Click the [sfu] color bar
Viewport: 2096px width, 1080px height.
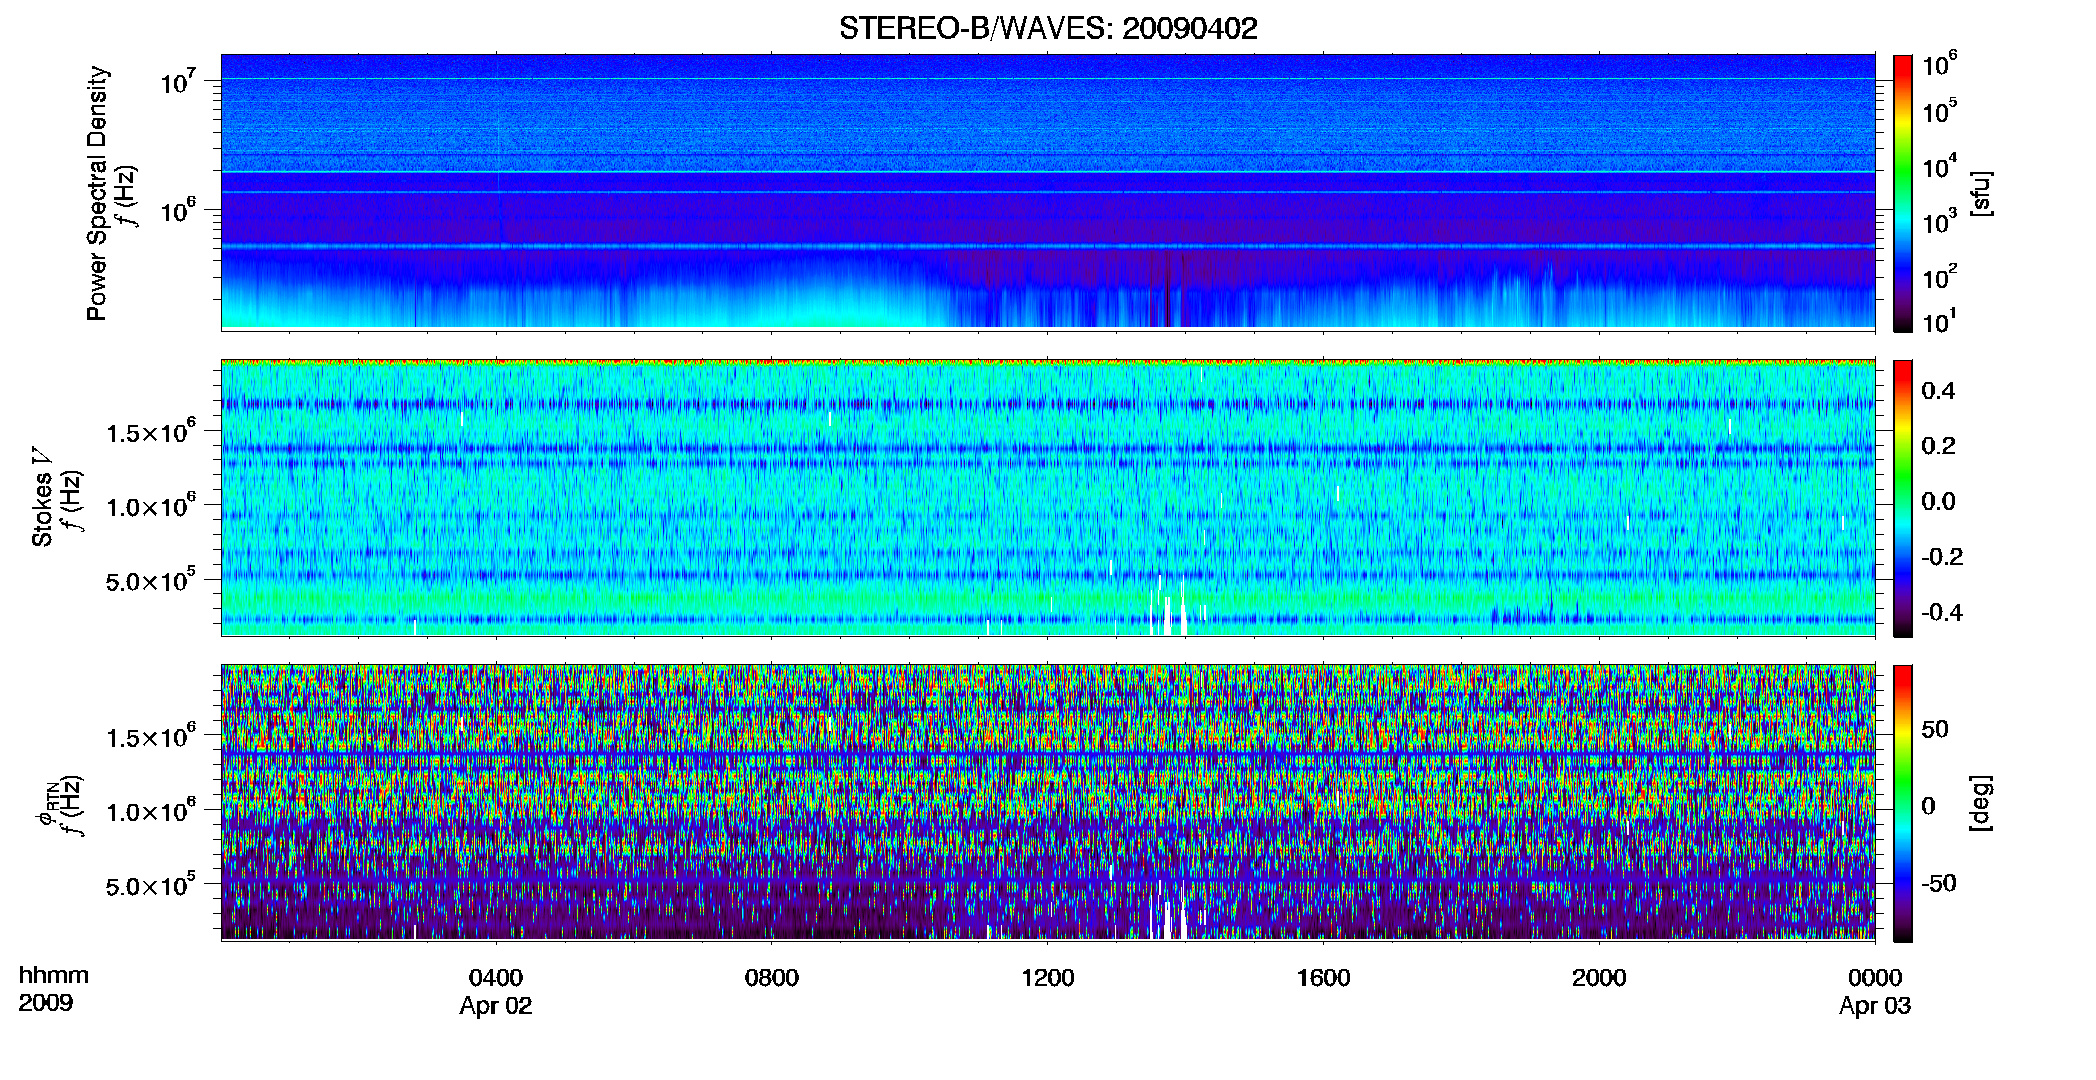[1903, 193]
